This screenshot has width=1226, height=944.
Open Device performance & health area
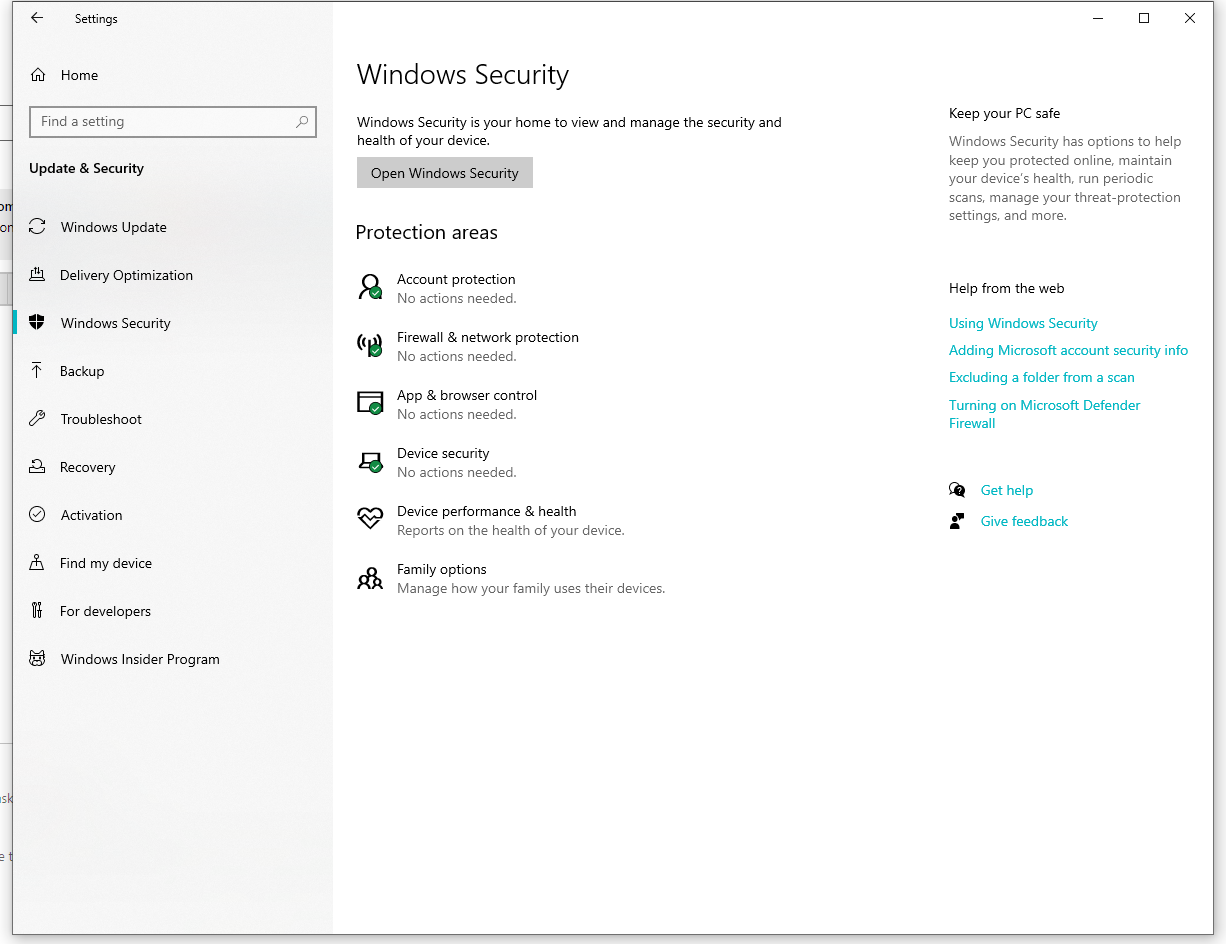pyautogui.click(x=491, y=520)
